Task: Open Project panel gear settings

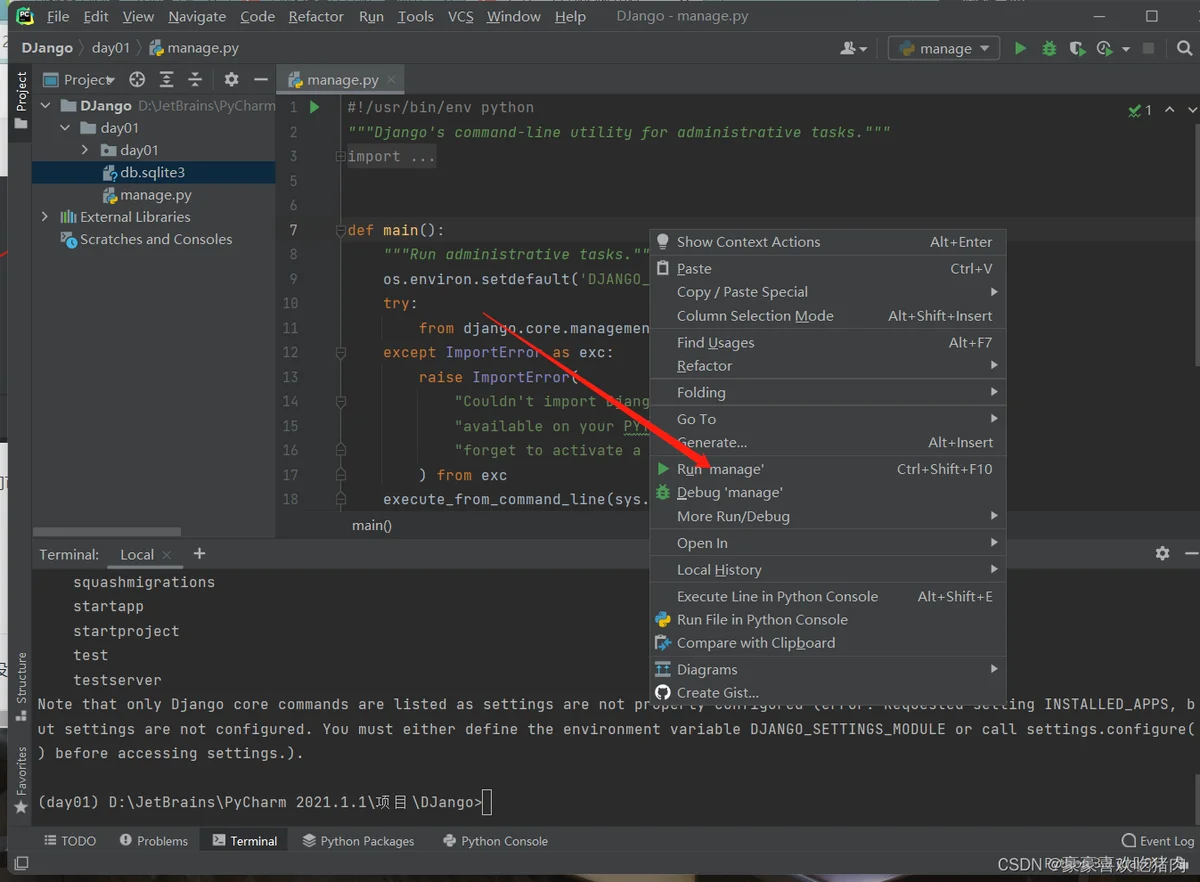Action: [x=231, y=80]
